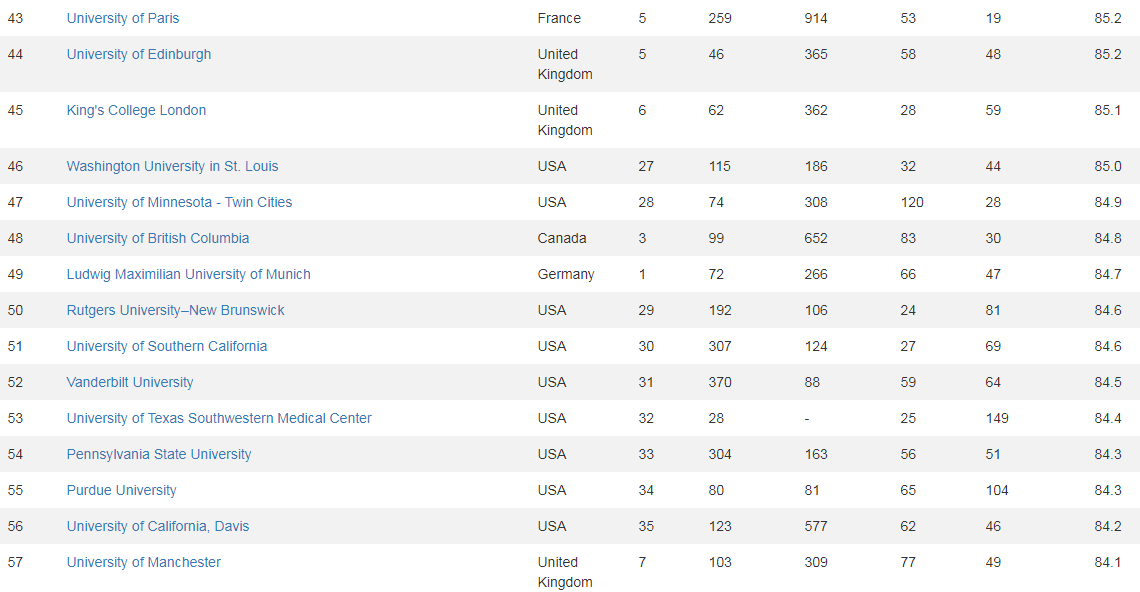Viewport: 1140px width, 592px height.
Task: Click University of Texas Southwestern Medical Center
Action: 219,418
